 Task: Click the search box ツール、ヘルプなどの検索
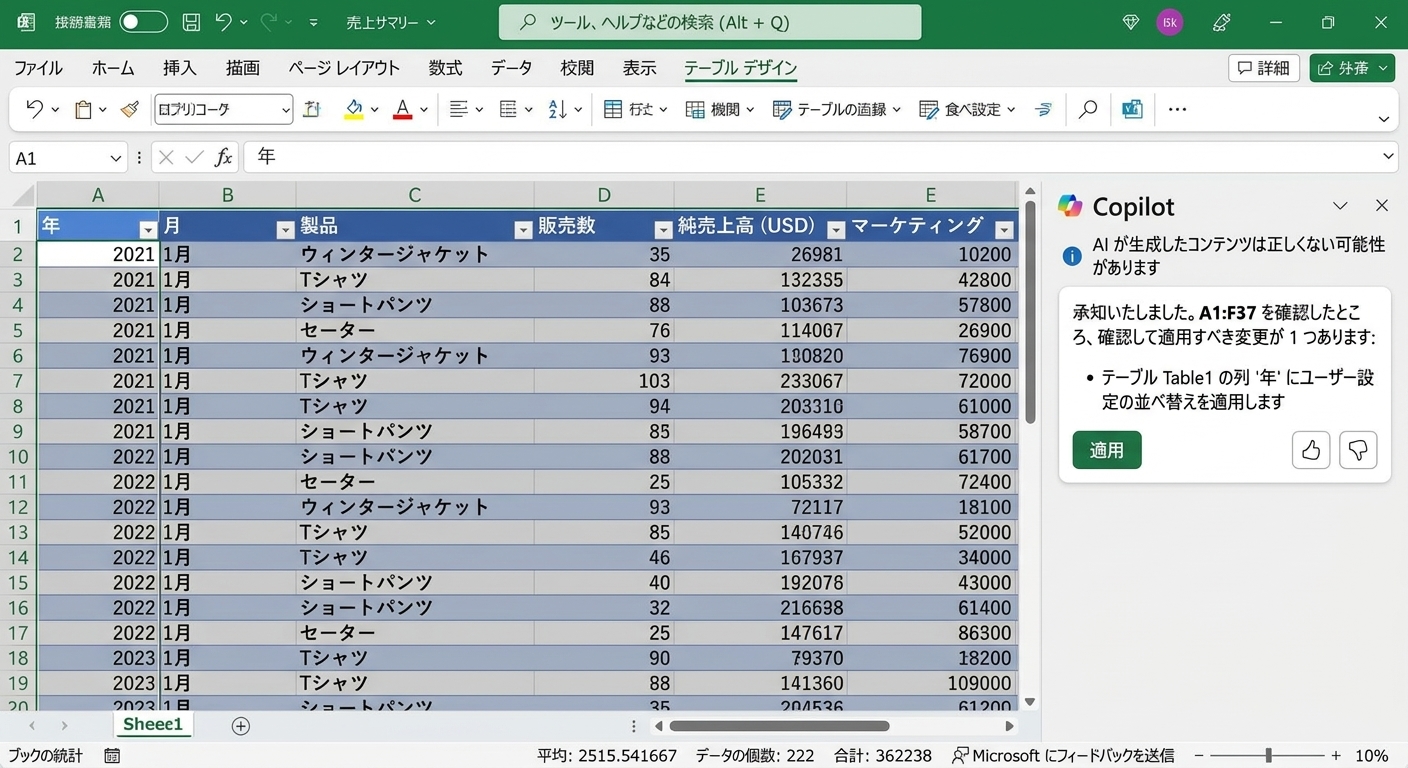click(x=710, y=22)
